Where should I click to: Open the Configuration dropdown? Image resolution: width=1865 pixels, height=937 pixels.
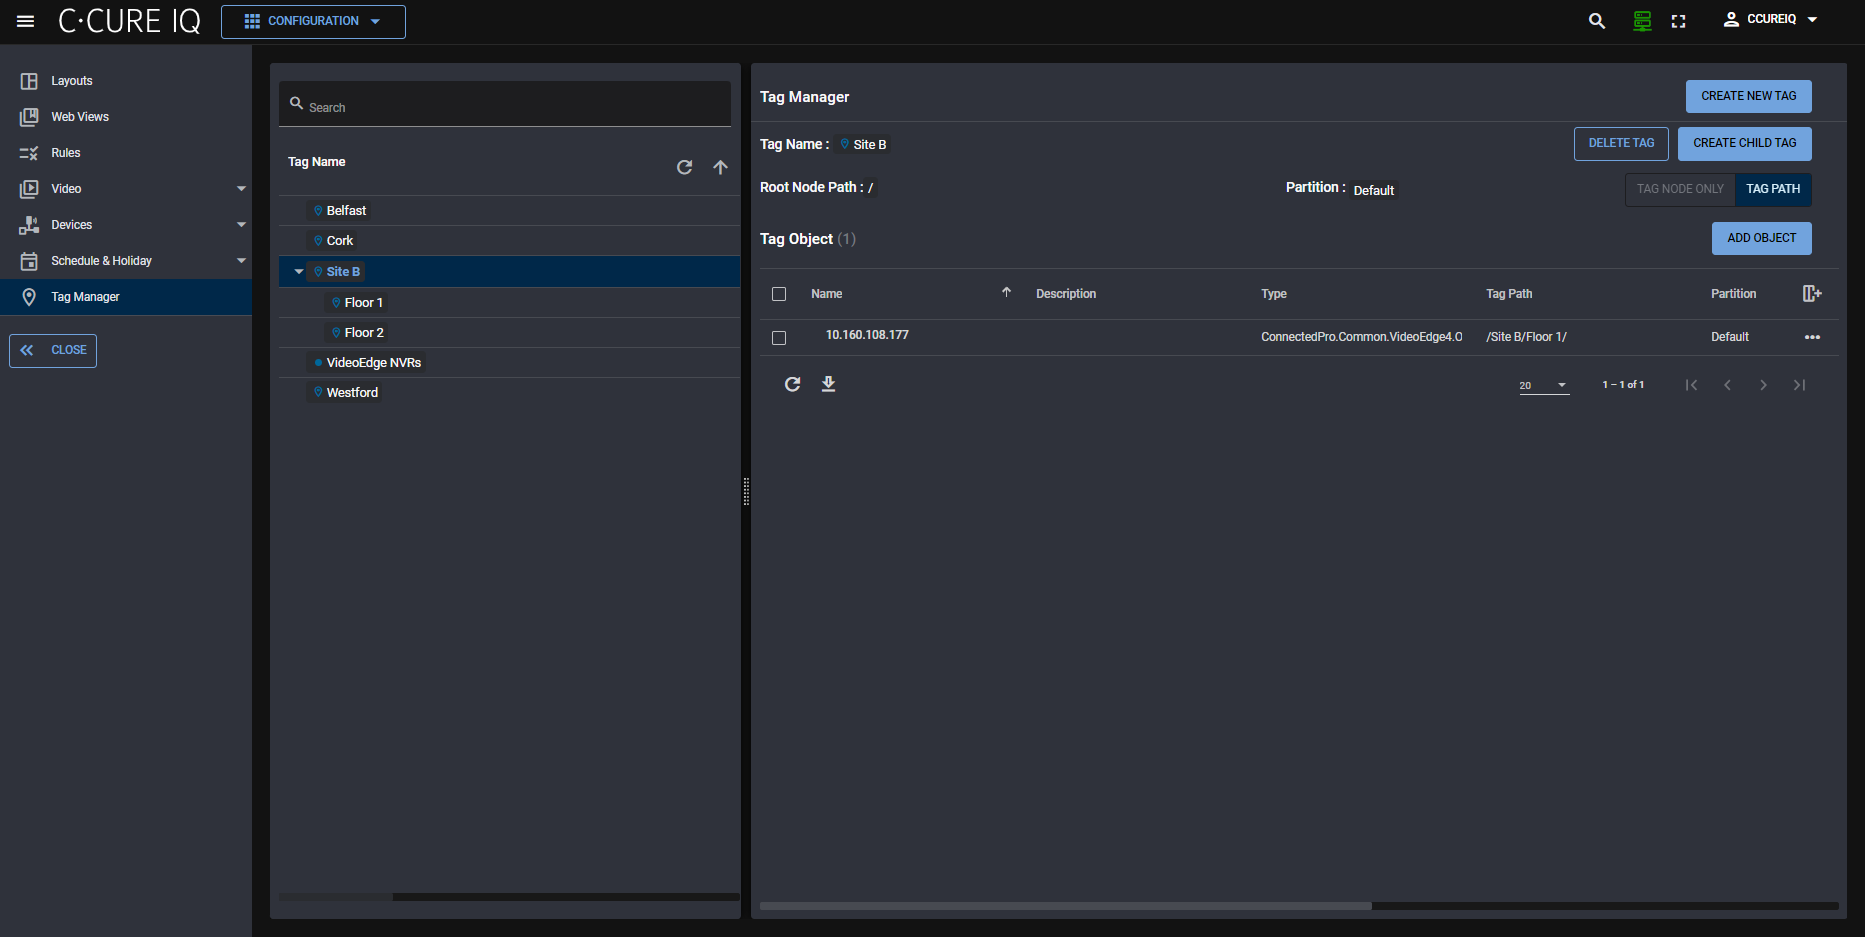coord(313,21)
